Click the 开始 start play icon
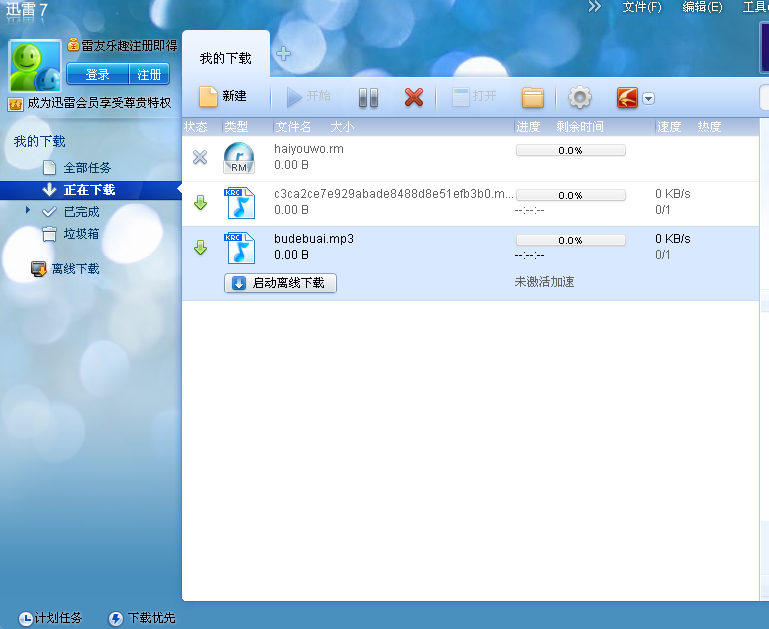 click(294, 97)
